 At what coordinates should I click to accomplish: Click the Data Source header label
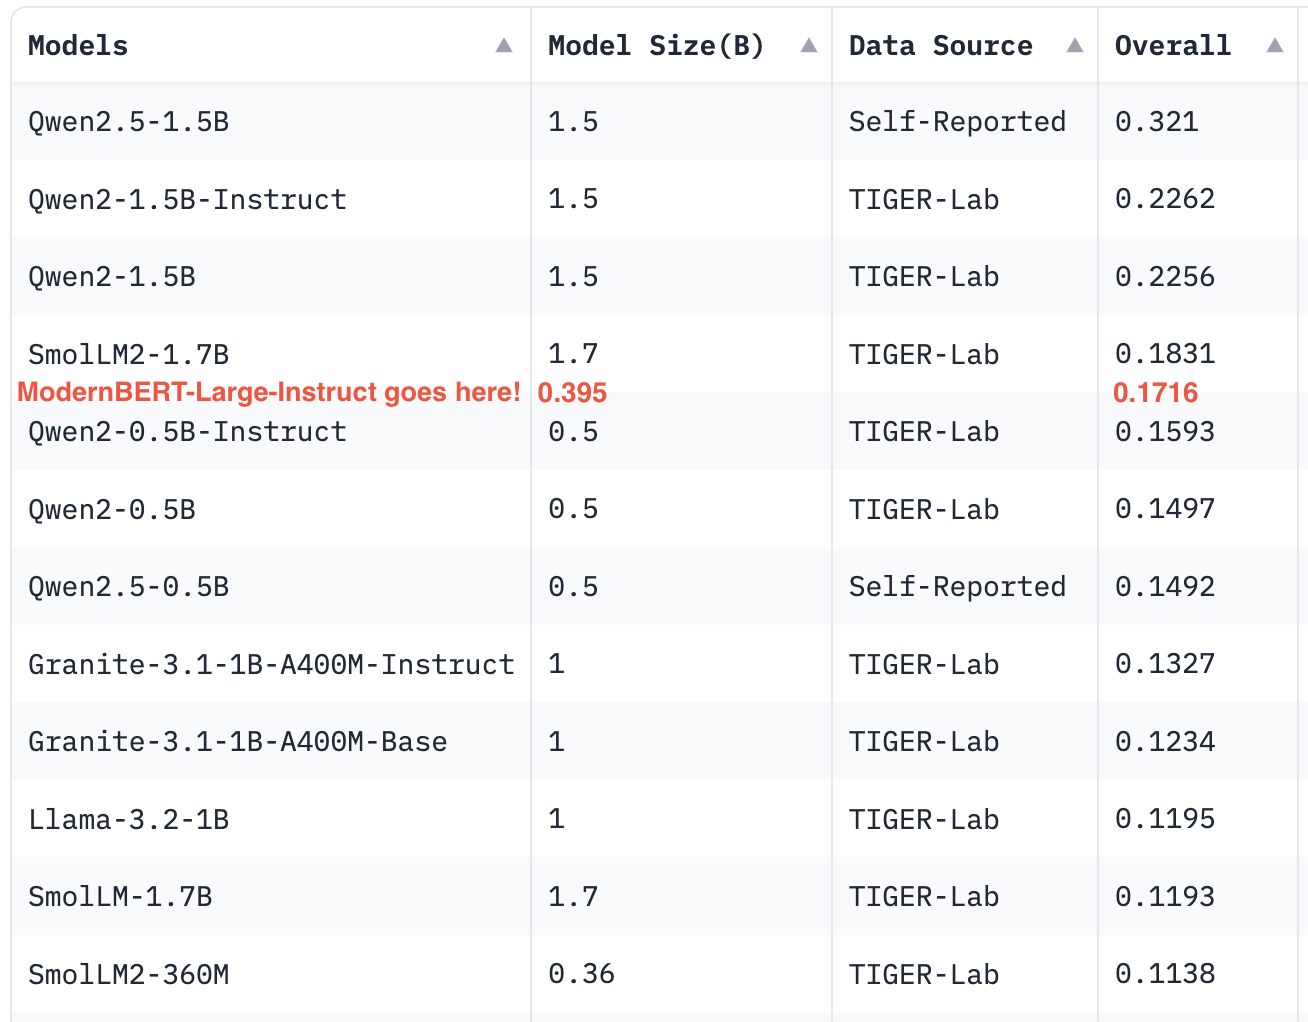coord(940,46)
